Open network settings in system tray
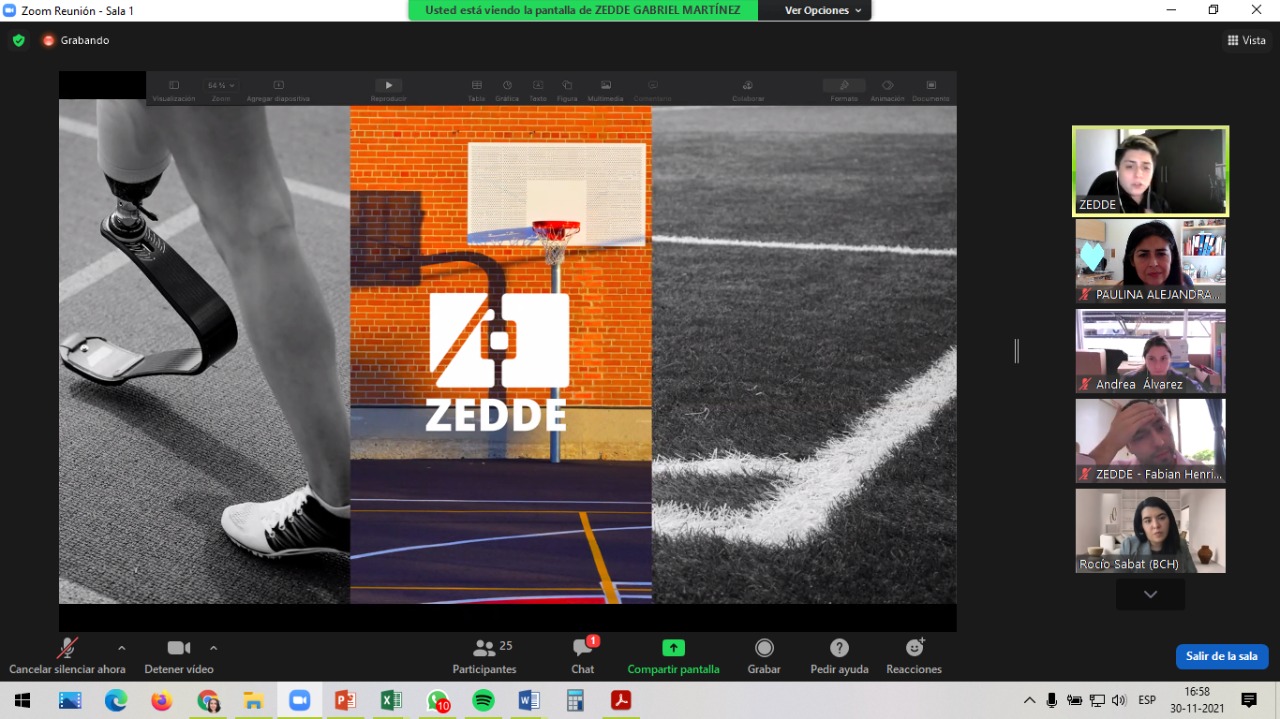1280x719 pixels. click(1097, 700)
